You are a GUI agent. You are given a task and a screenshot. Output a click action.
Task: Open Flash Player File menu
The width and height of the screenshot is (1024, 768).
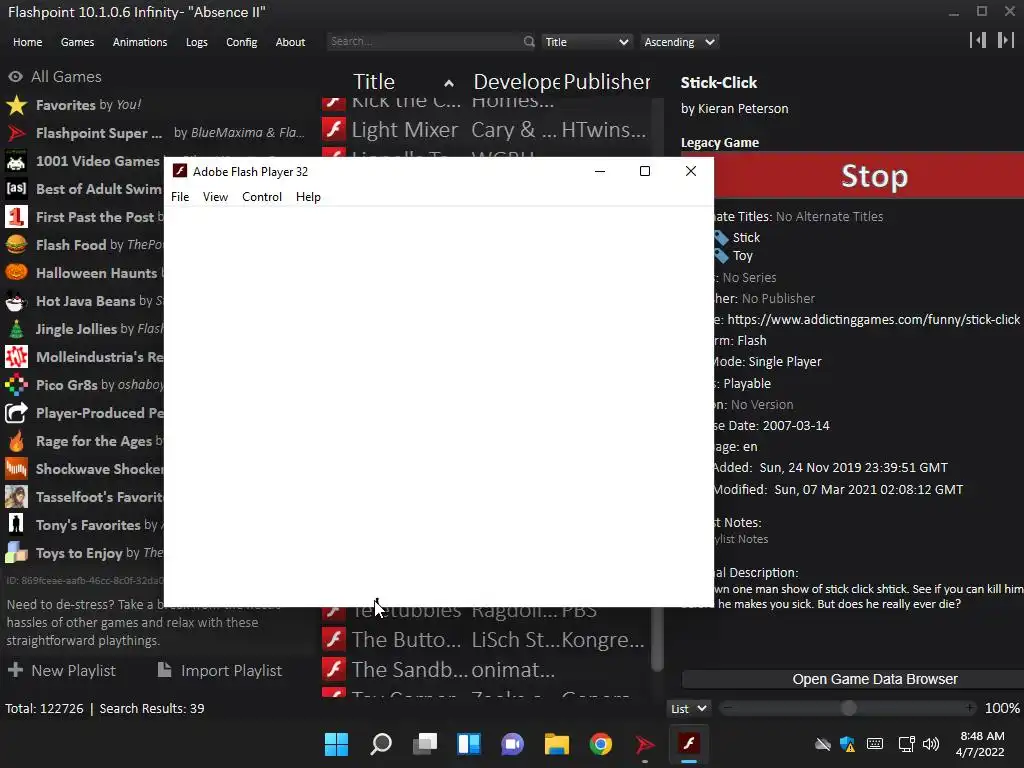pyautogui.click(x=180, y=197)
